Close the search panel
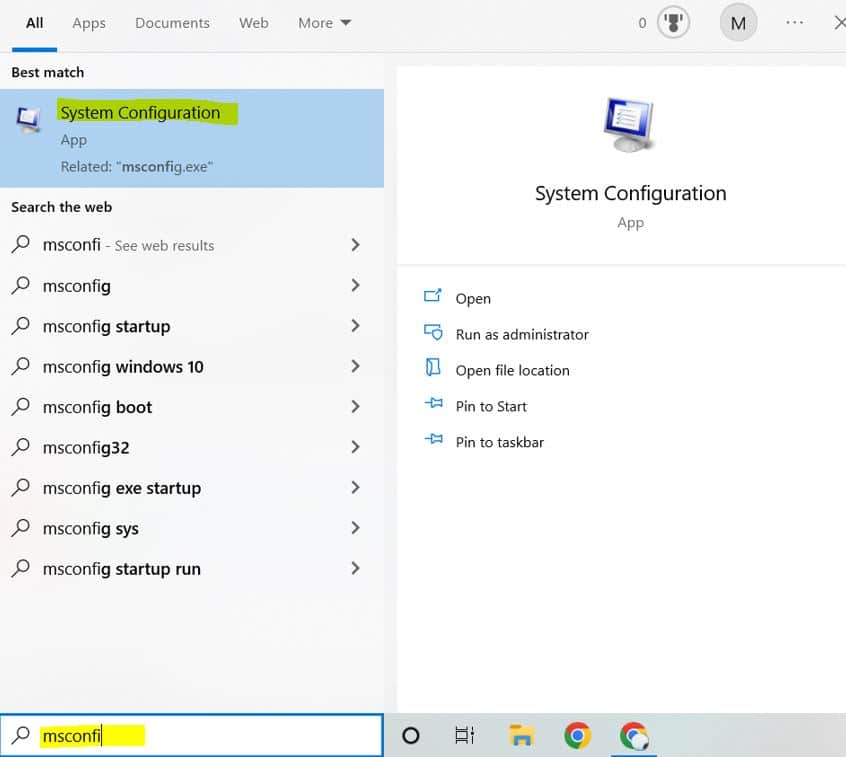The image size is (846, 757). pyautogui.click(x=840, y=23)
